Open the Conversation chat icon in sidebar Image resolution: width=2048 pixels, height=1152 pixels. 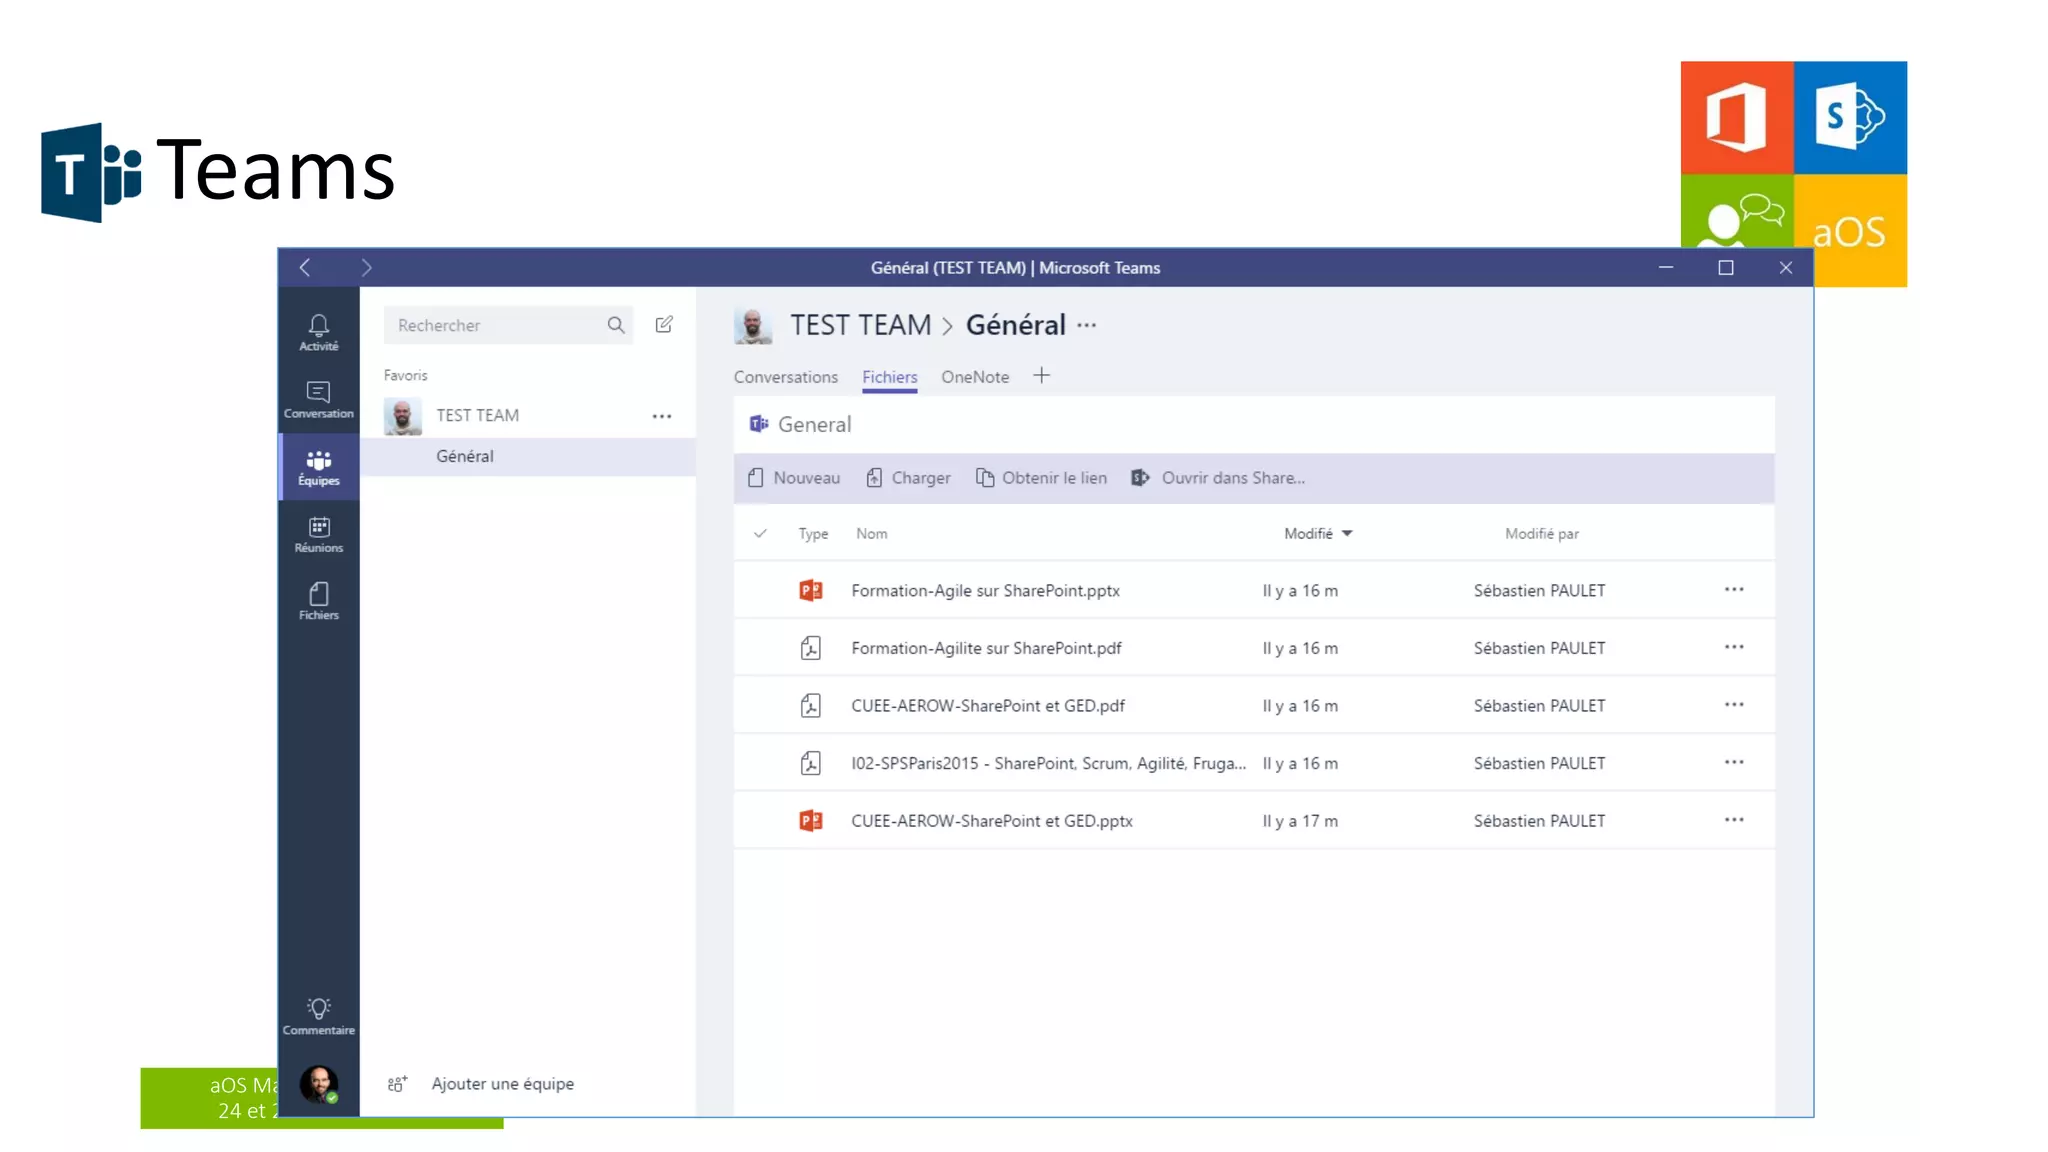[318, 398]
